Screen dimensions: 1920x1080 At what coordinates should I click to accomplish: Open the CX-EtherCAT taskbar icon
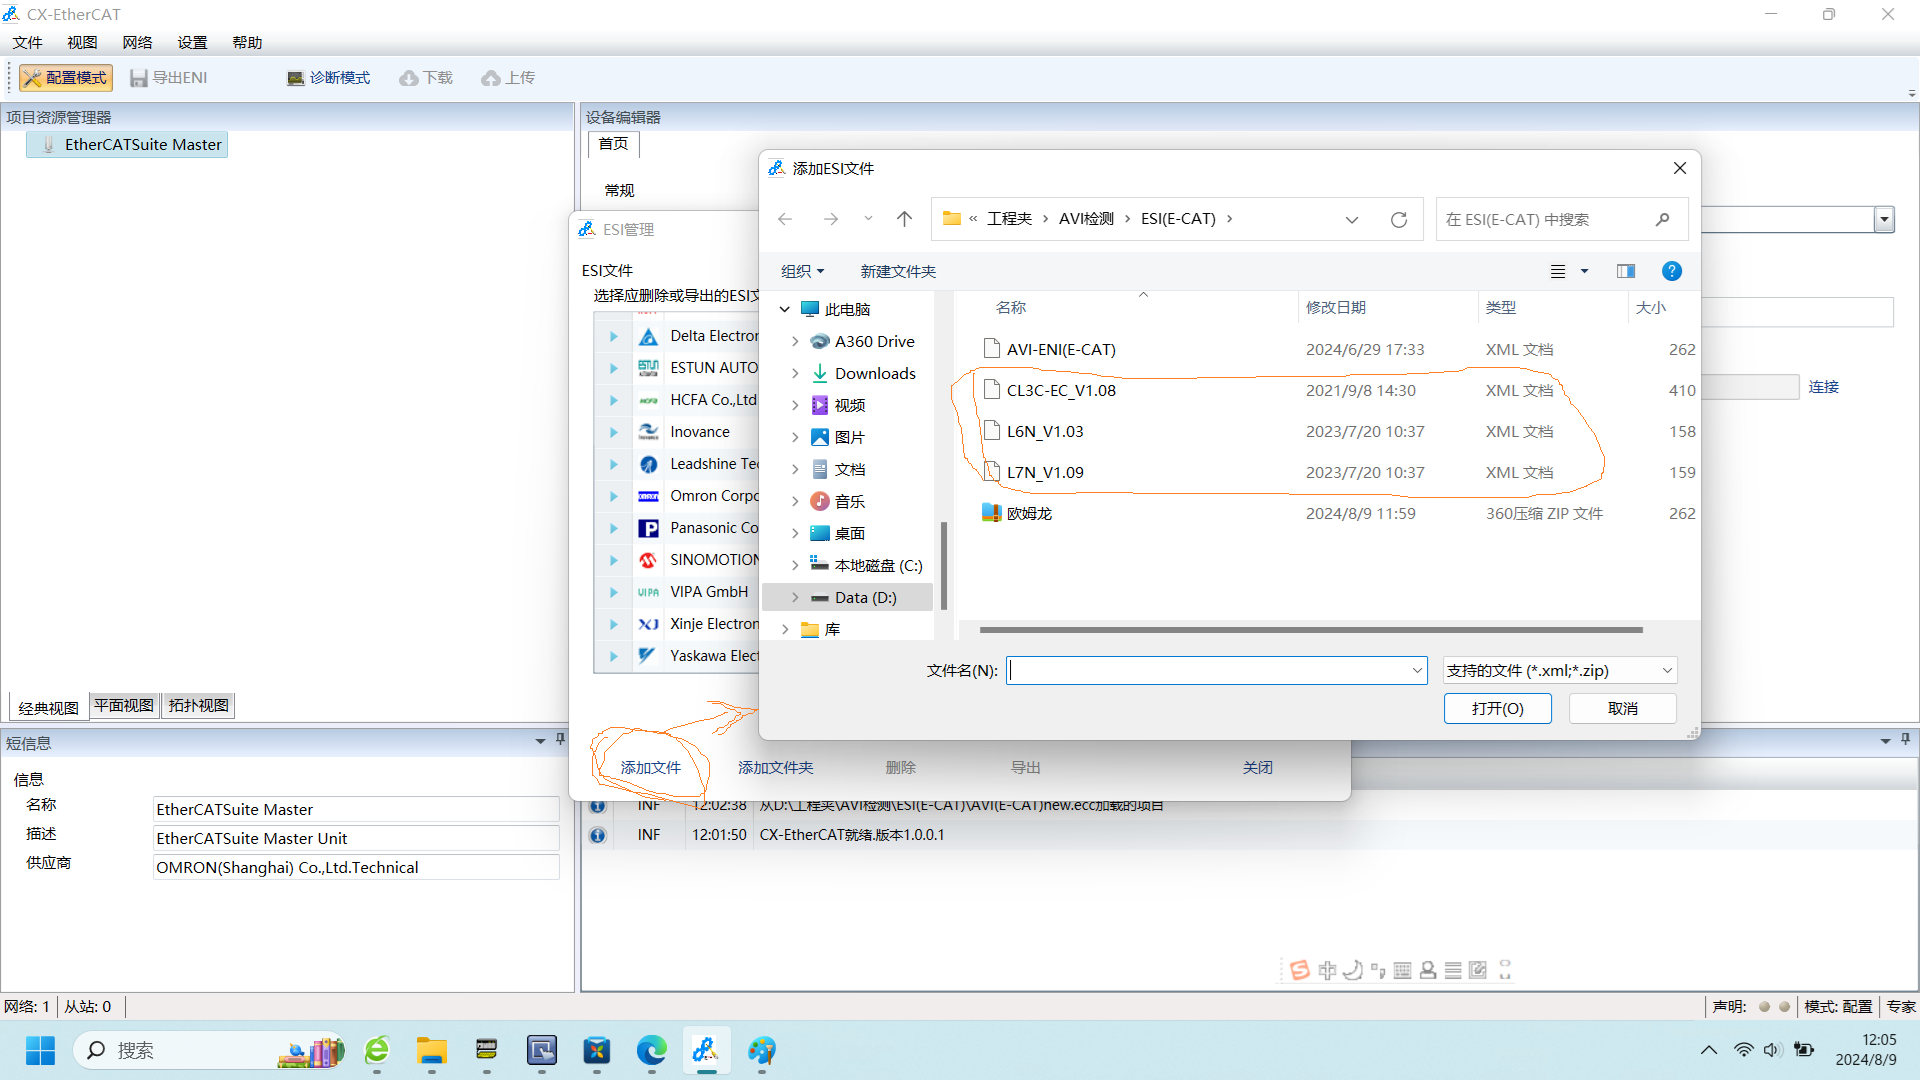point(706,1050)
